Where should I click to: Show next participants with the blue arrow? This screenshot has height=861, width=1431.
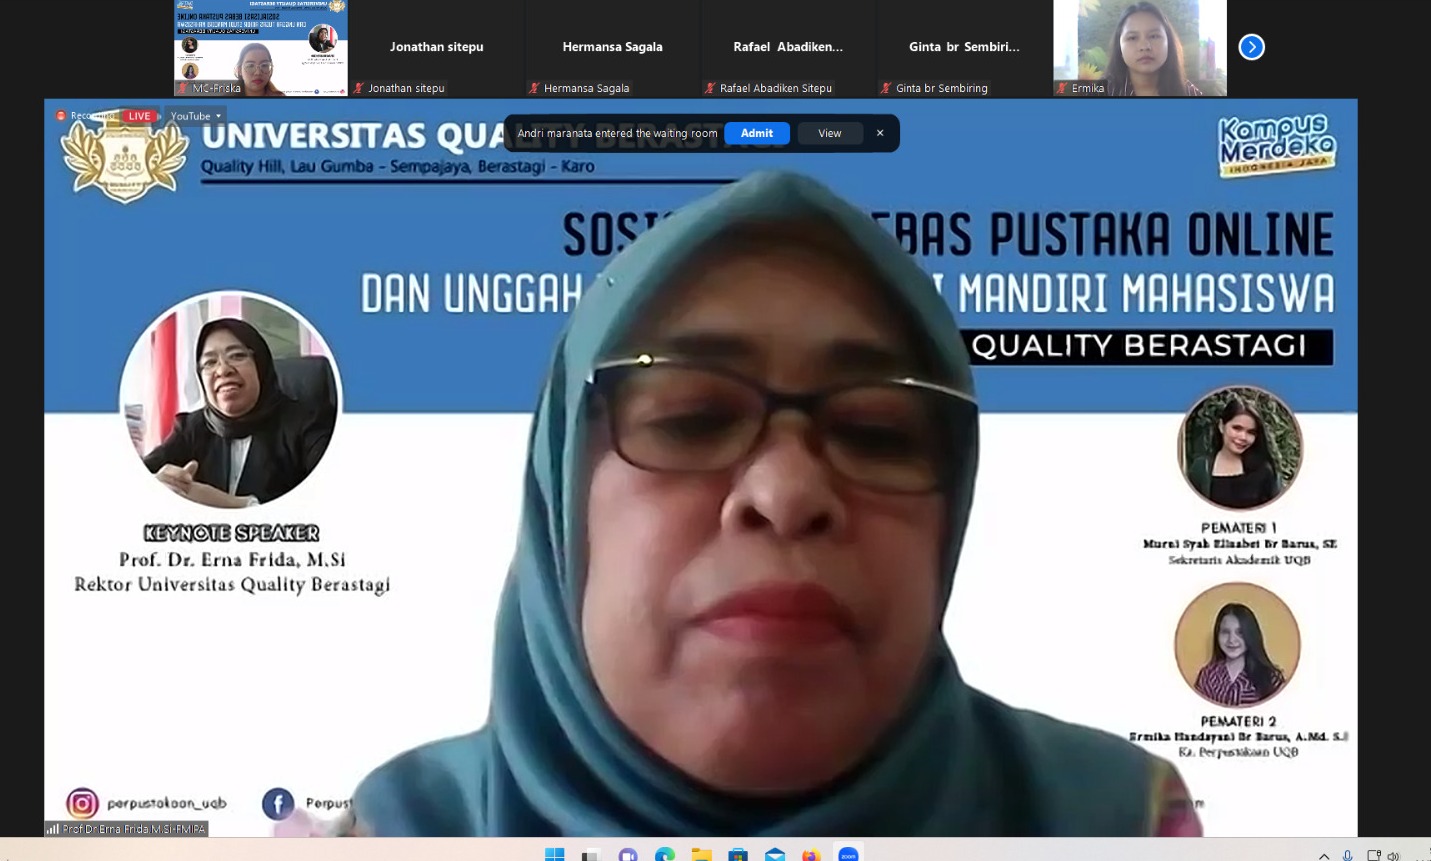[1251, 47]
